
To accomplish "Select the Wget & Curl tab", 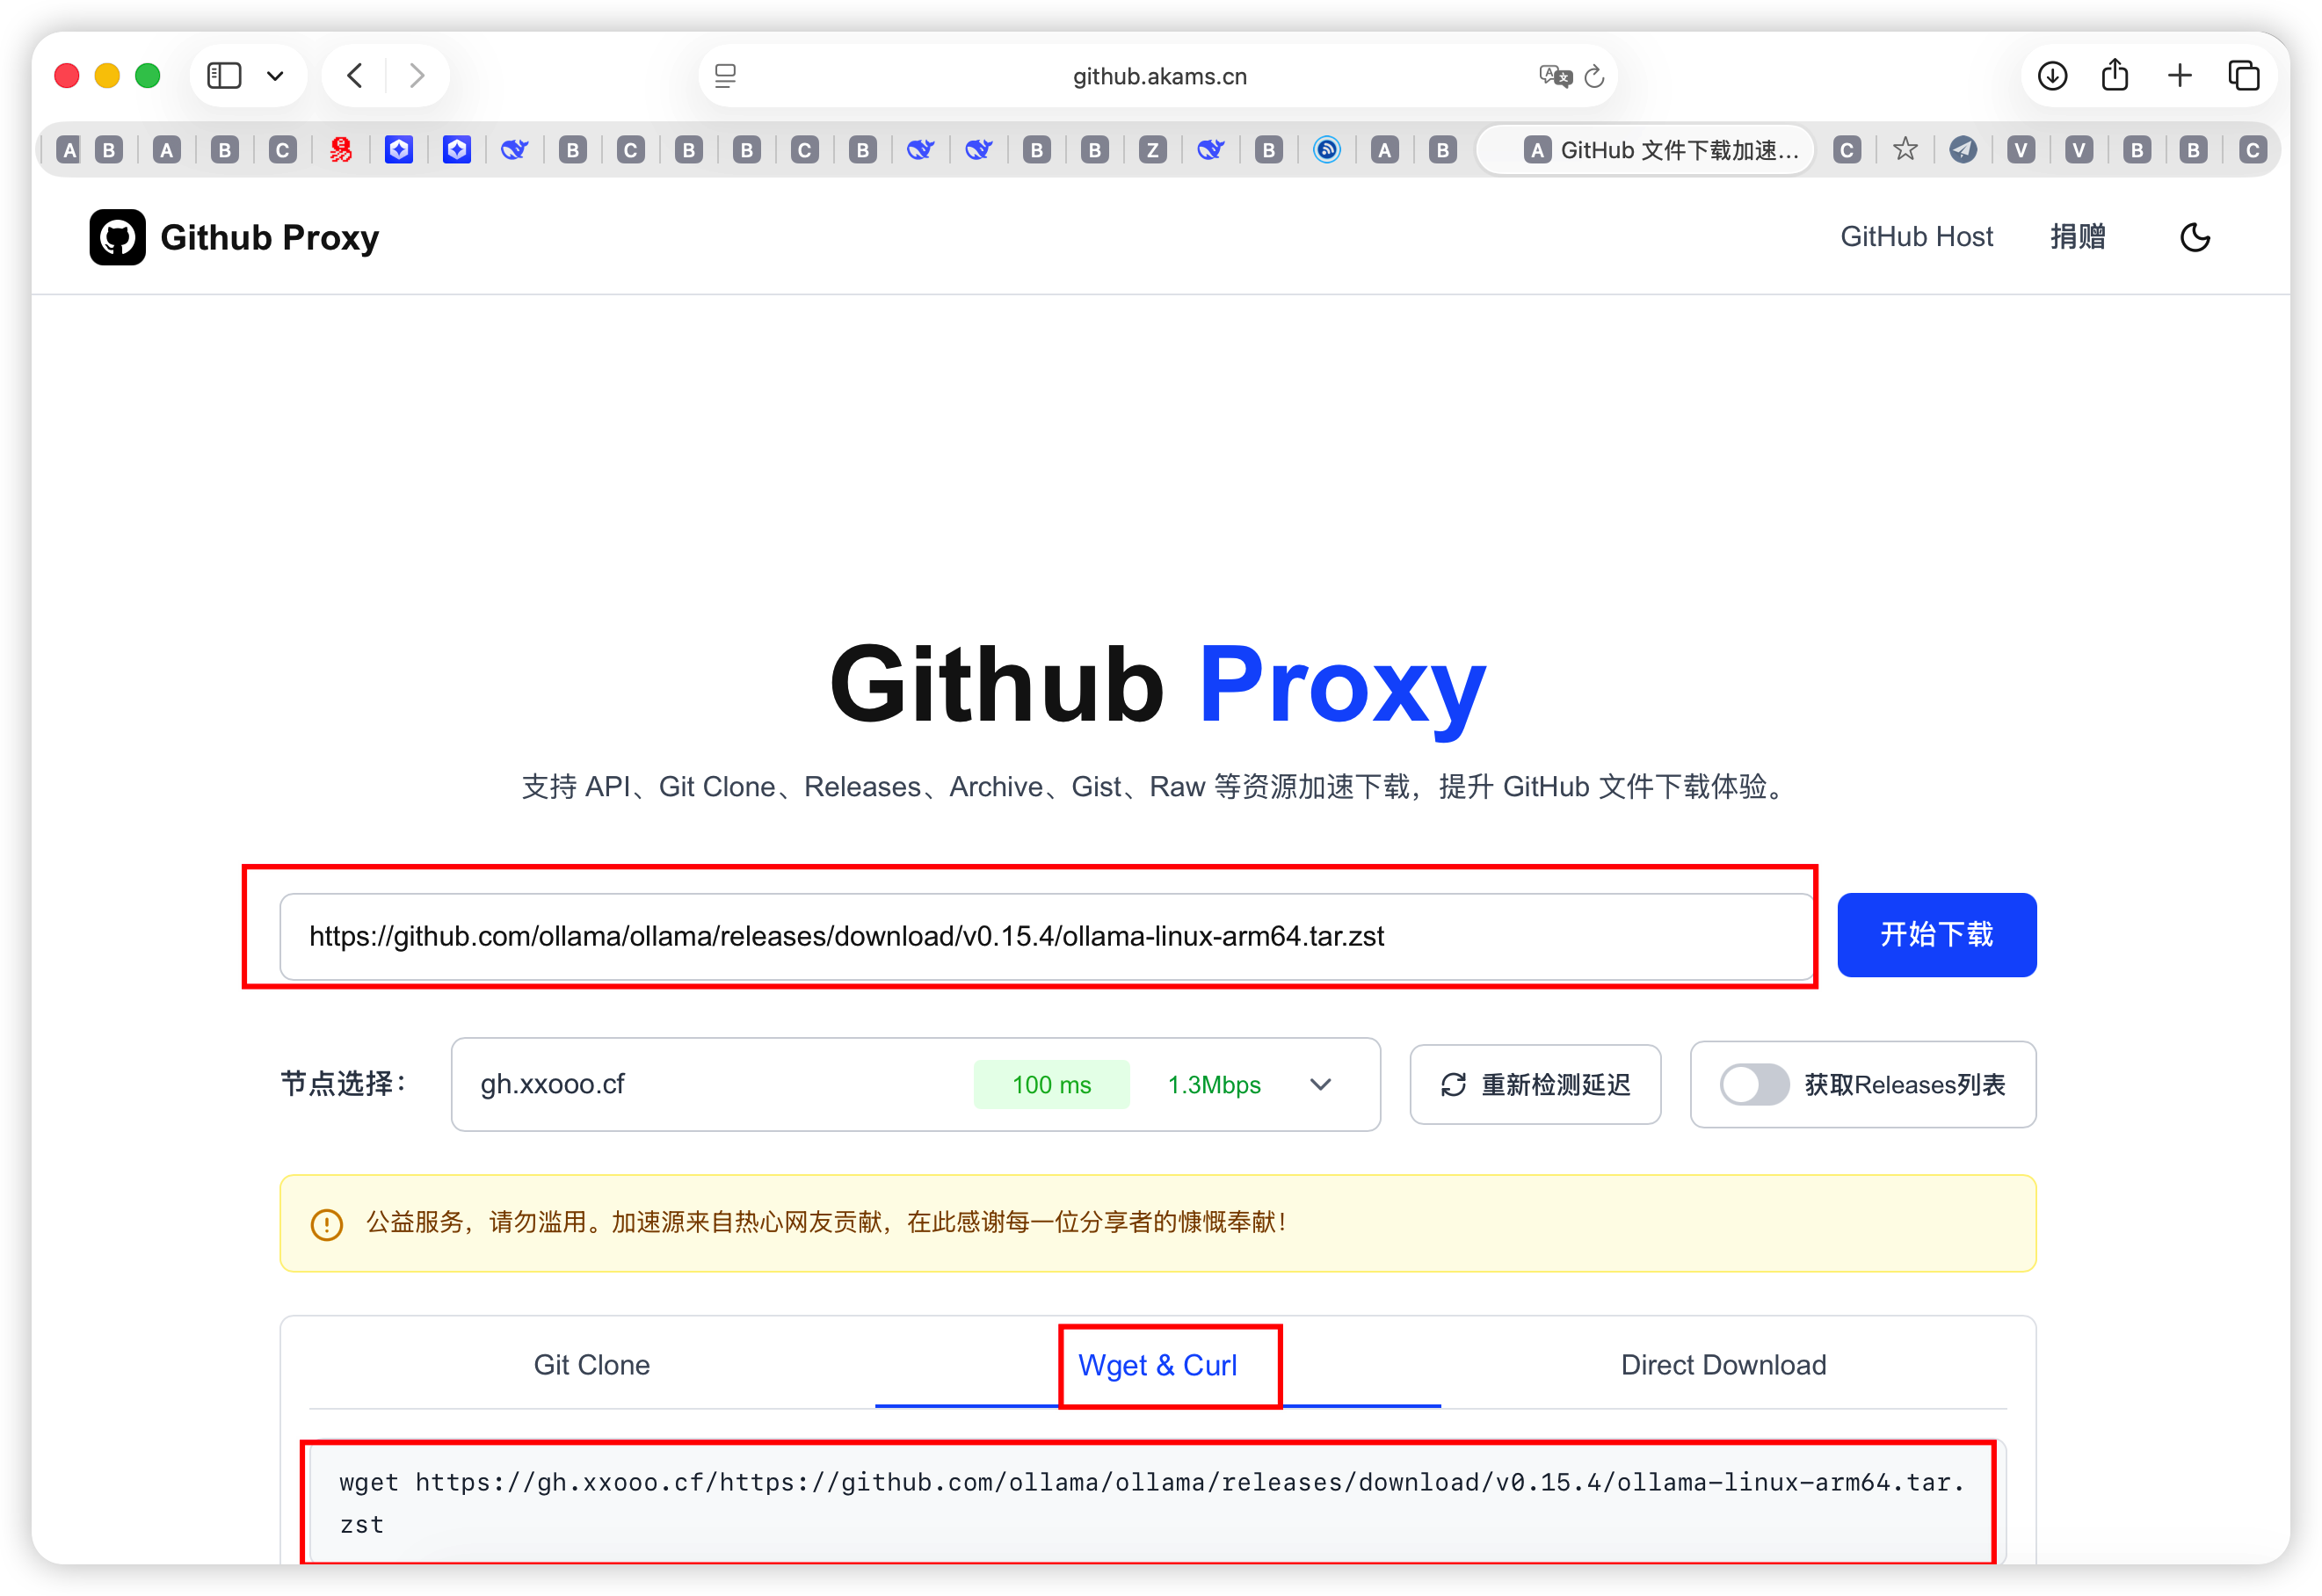I will (1157, 1365).
